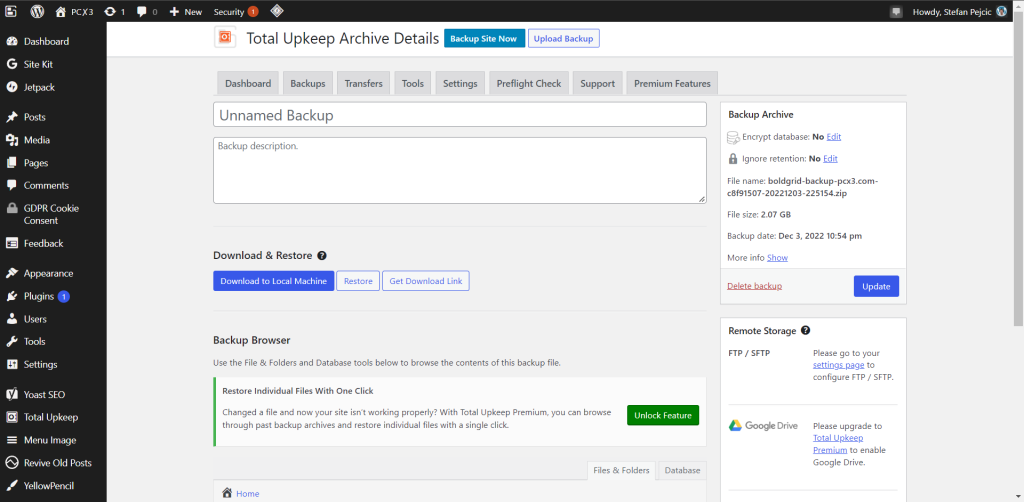Open Total Upkeep in the sidebar
This screenshot has height=502, width=1024.
point(53,417)
